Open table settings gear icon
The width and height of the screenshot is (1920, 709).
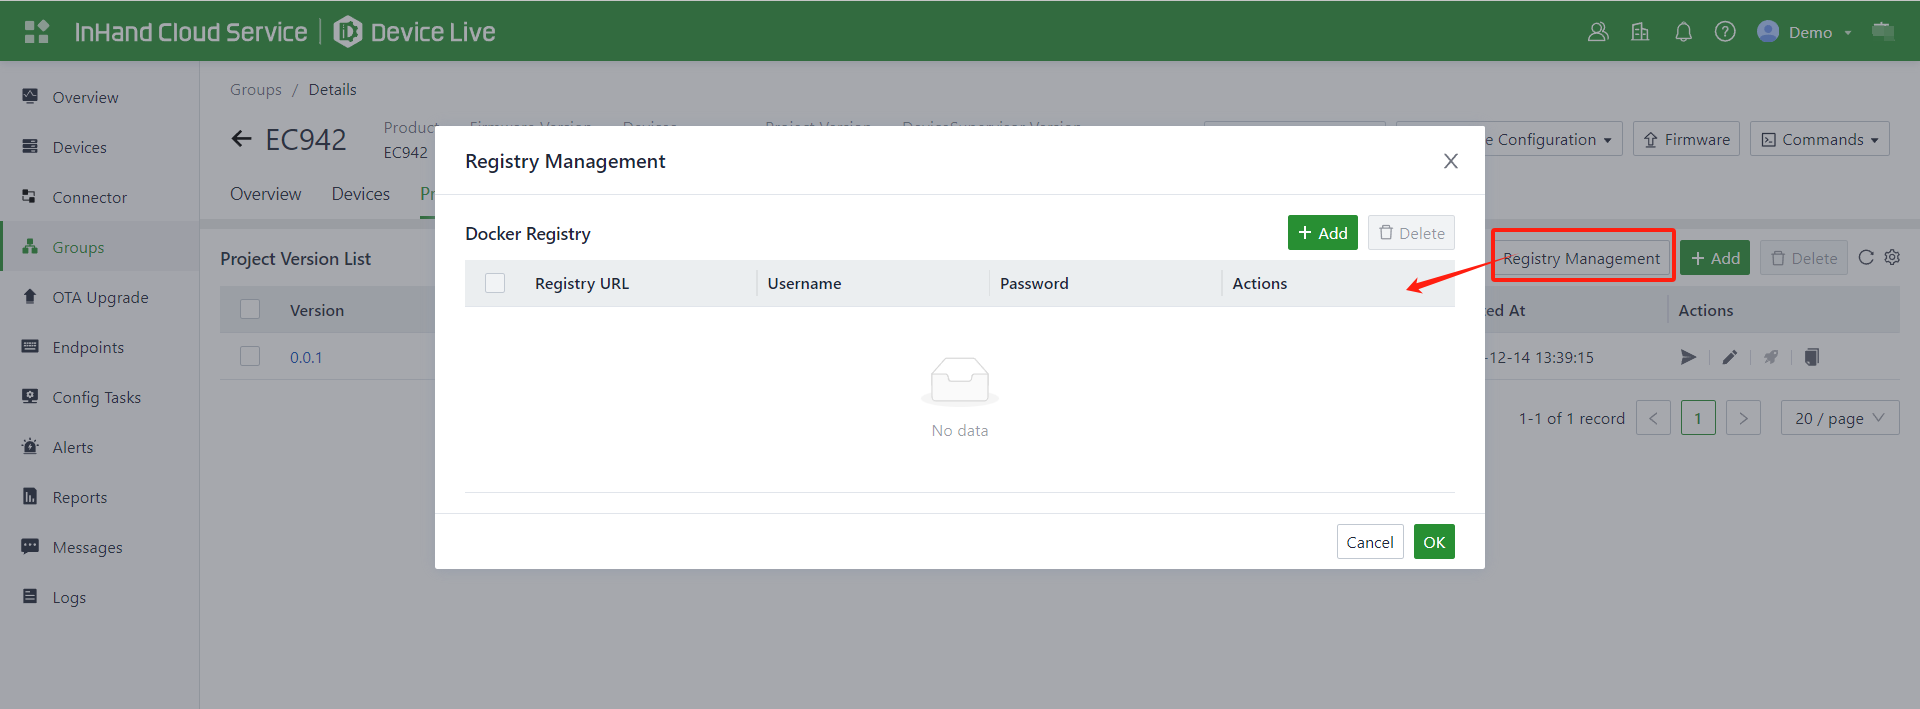[1892, 258]
